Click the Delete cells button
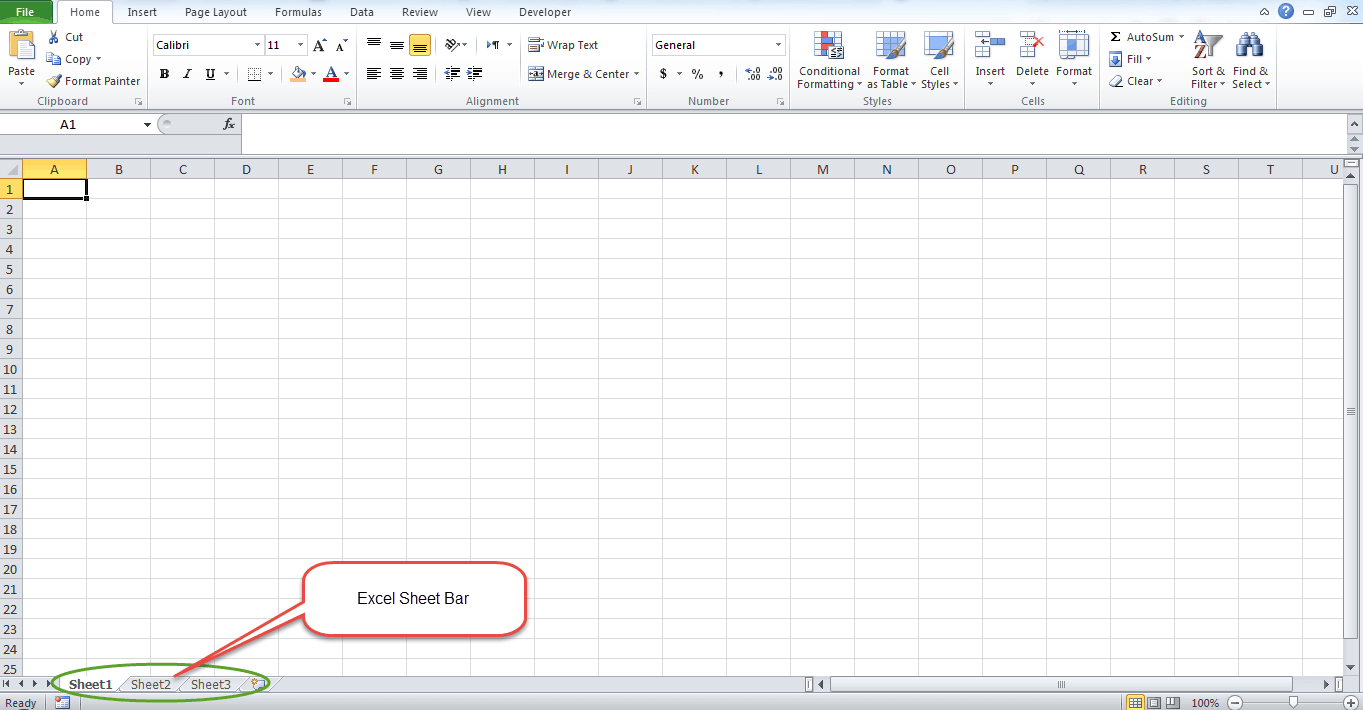The width and height of the screenshot is (1363, 710). [x=1032, y=60]
